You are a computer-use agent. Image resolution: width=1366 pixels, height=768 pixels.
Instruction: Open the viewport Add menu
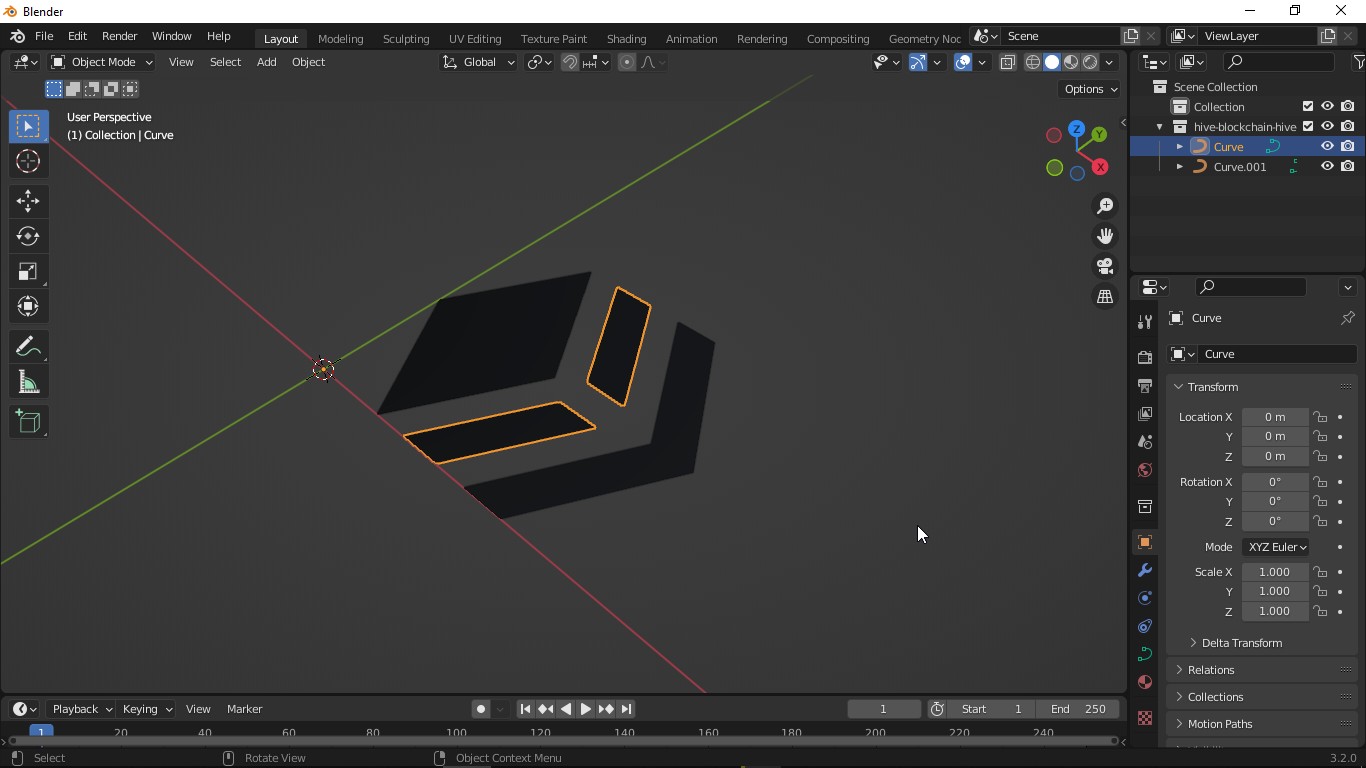coord(266,62)
